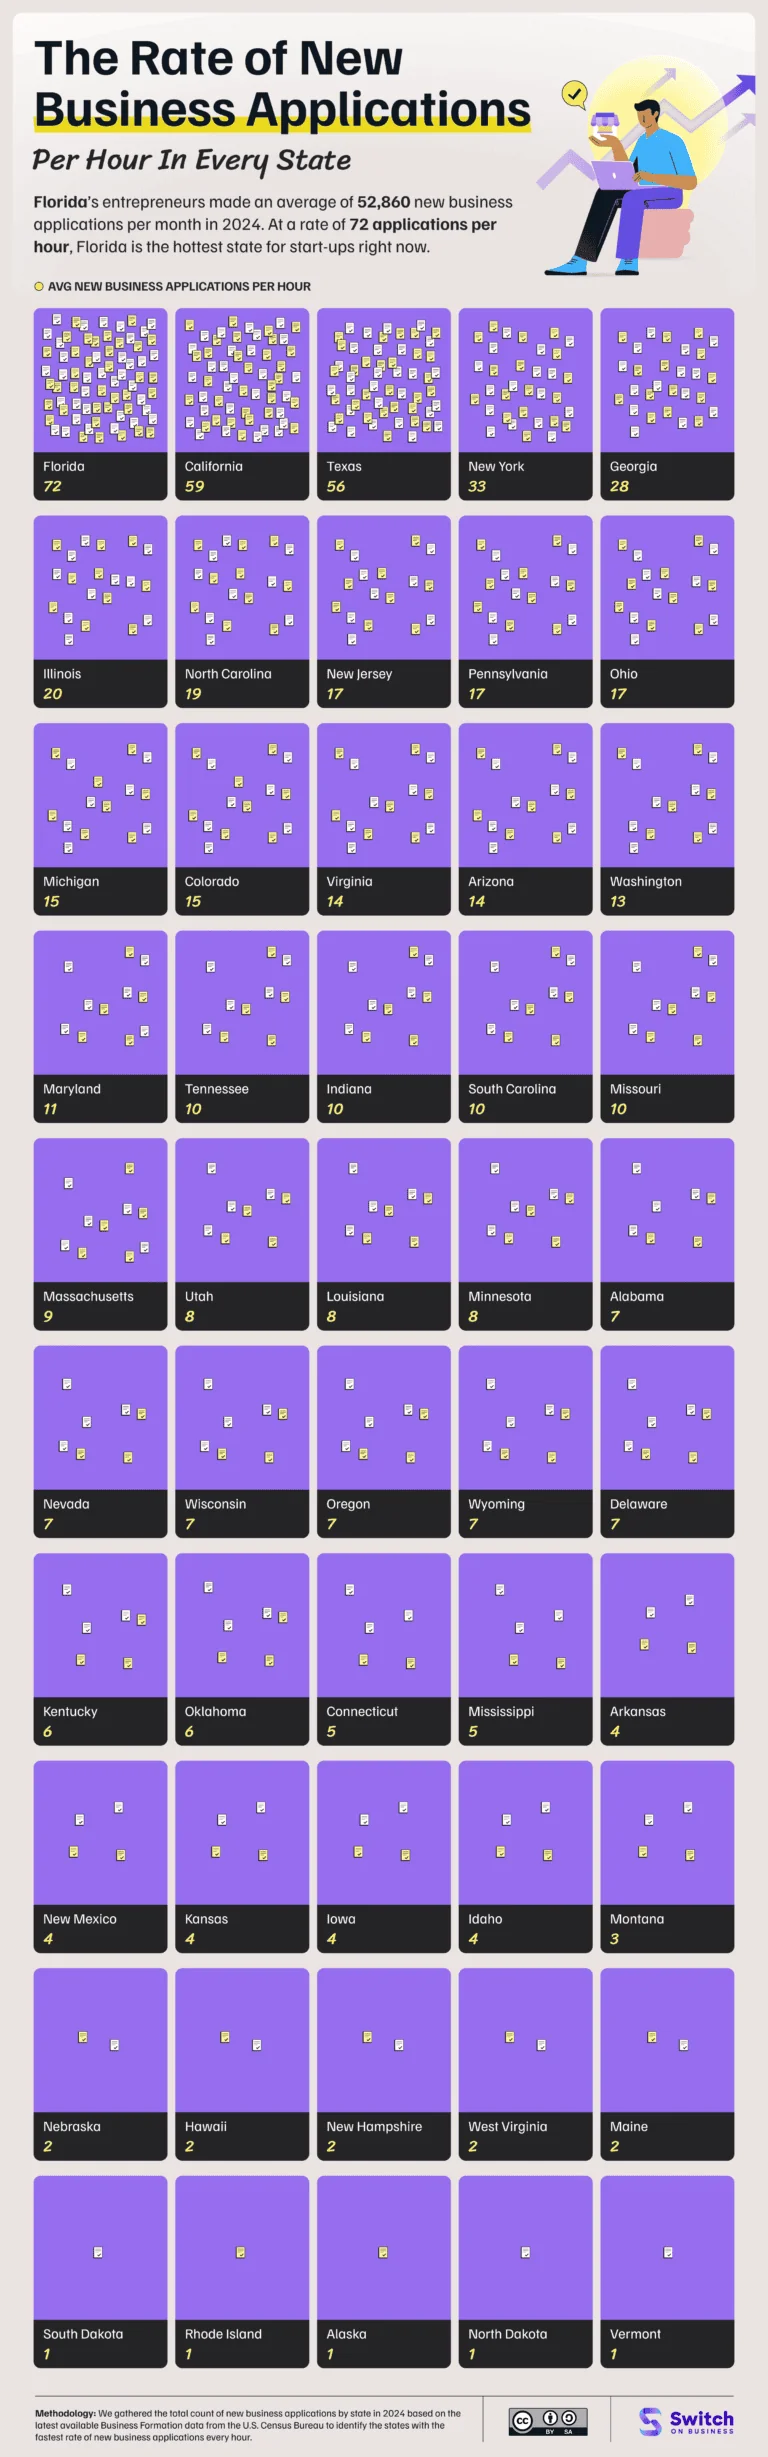Click the yellow checkmark speech bubble

click(574, 95)
